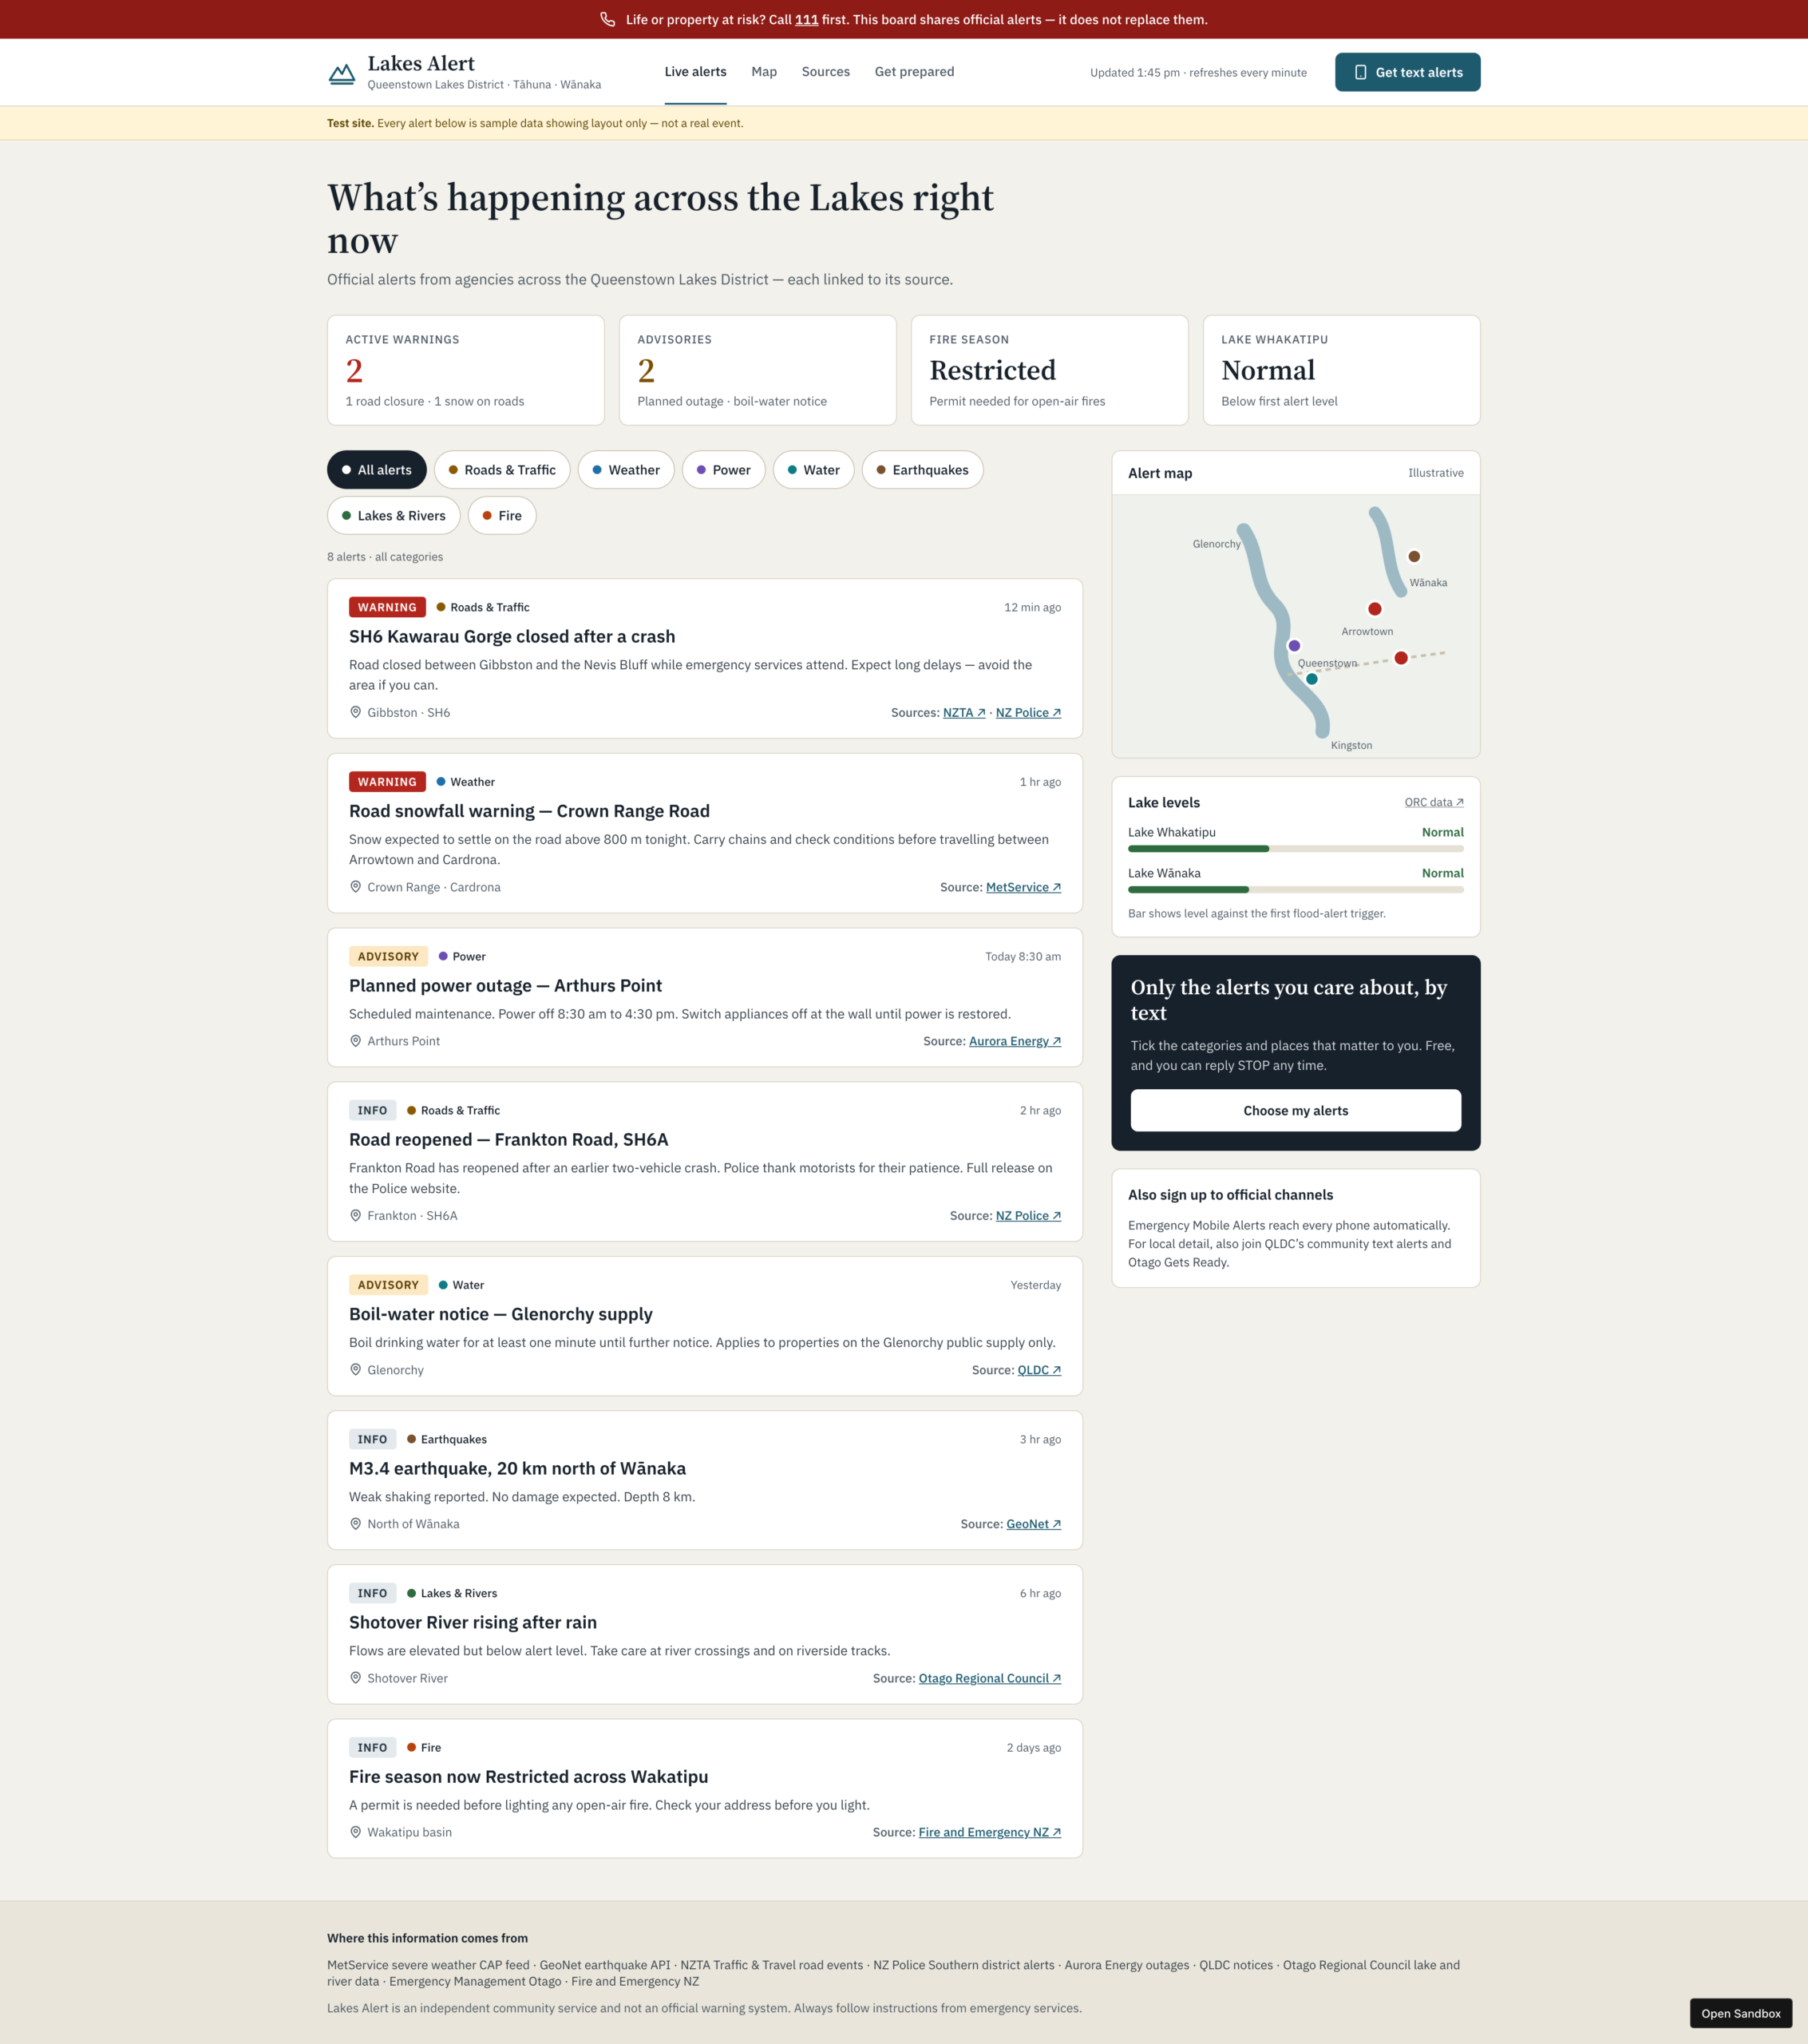Click the teal Water marker near Queenstown
This screenshot has width=1808, height=2044.
(1312, 679)
